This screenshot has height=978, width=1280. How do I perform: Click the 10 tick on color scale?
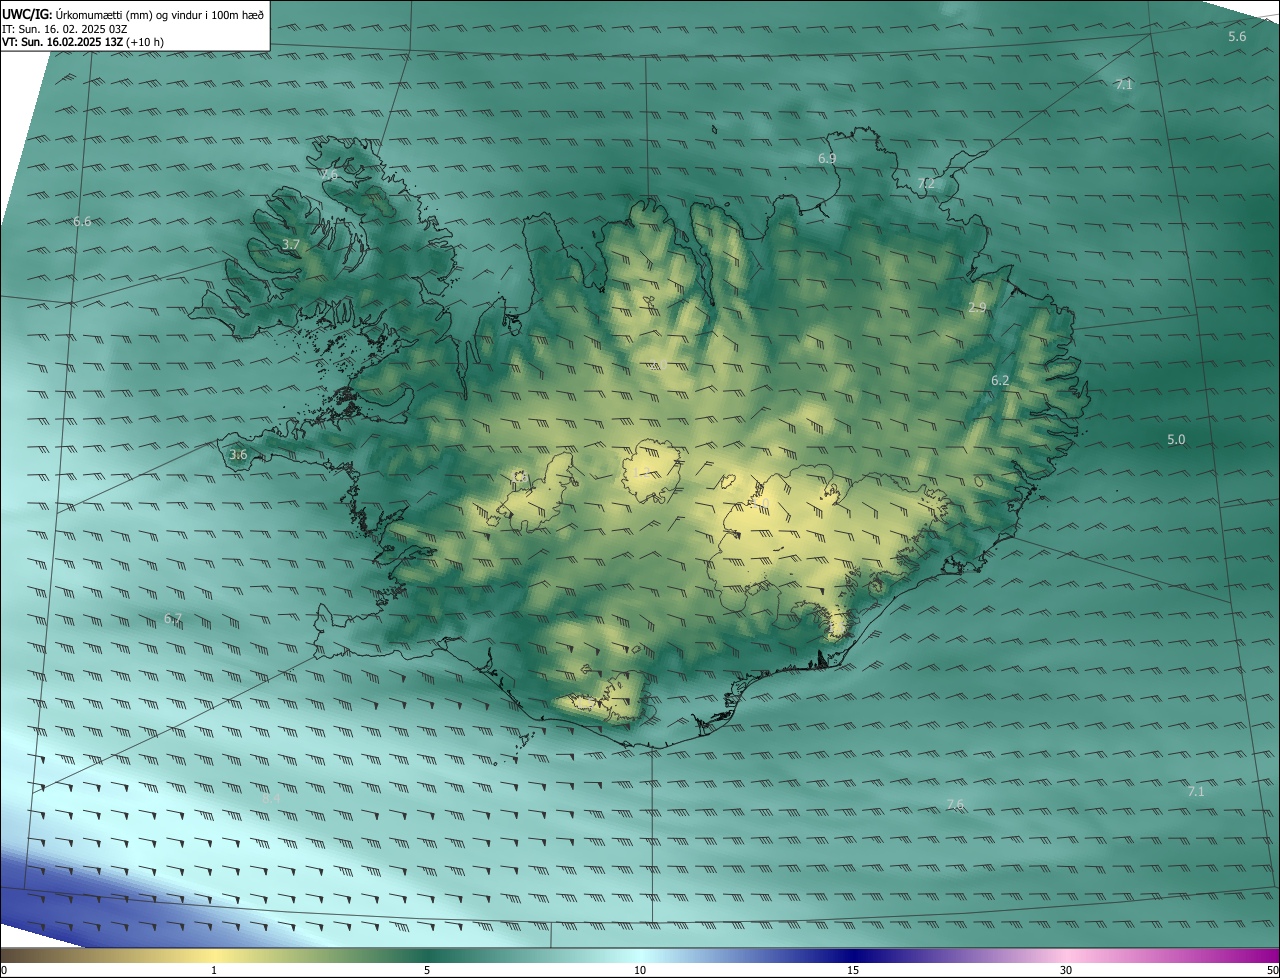tap(640, 970)
